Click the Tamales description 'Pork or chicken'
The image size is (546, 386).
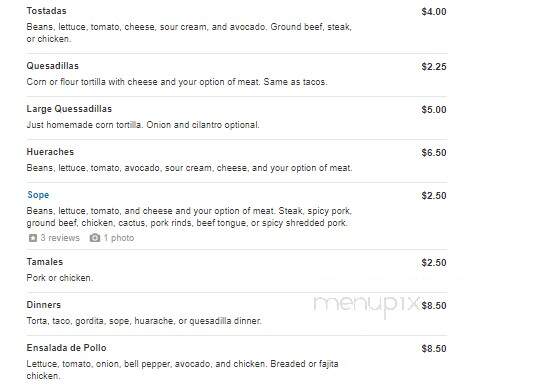click(60, 278)
